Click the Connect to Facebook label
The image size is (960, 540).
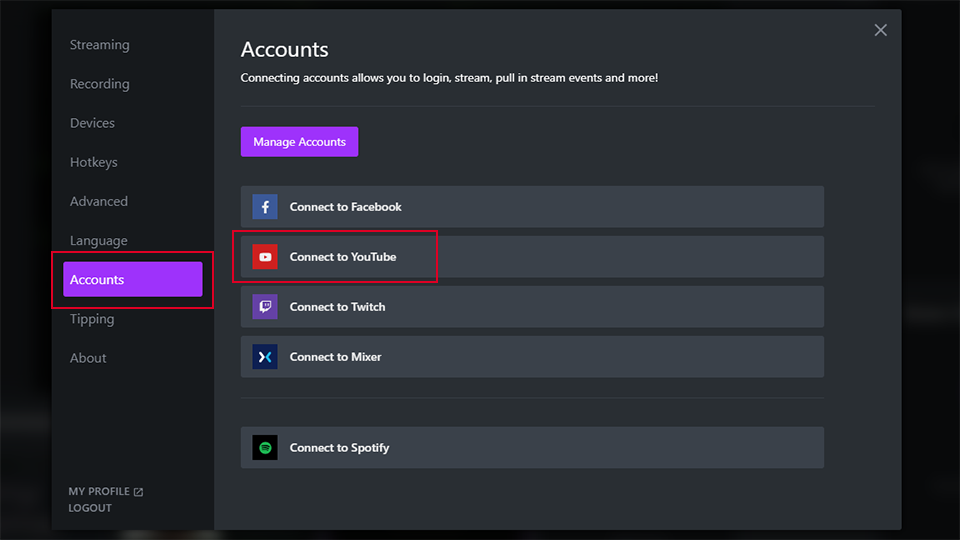coord(345,207)
